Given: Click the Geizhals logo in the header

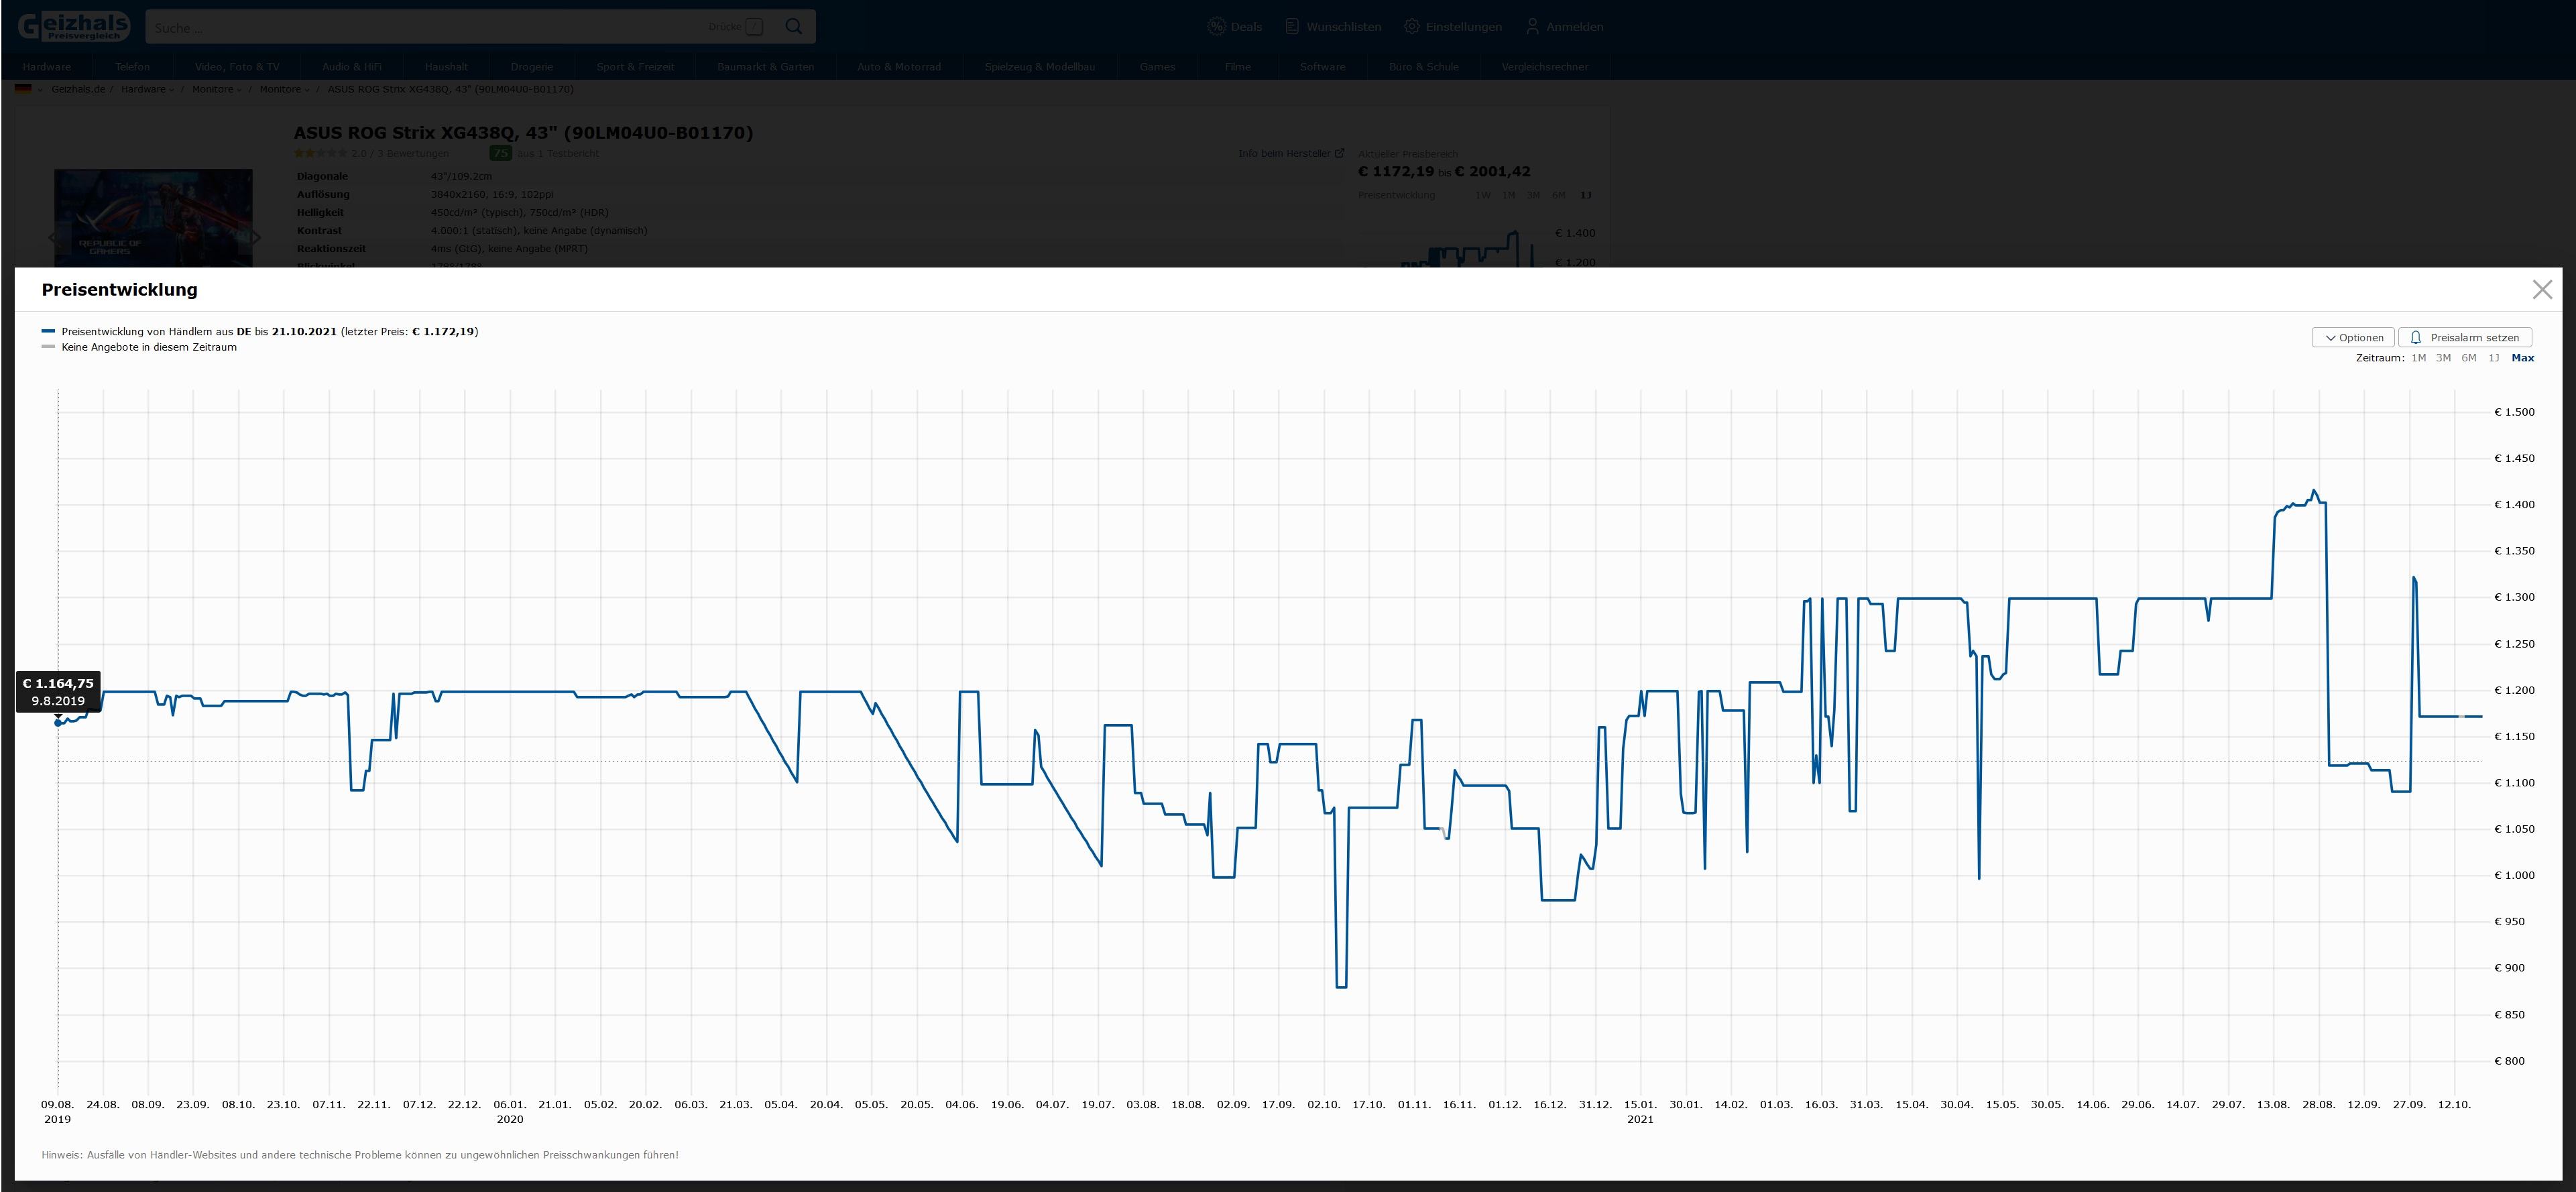Looking at the screenshot, I should [74, 26].
